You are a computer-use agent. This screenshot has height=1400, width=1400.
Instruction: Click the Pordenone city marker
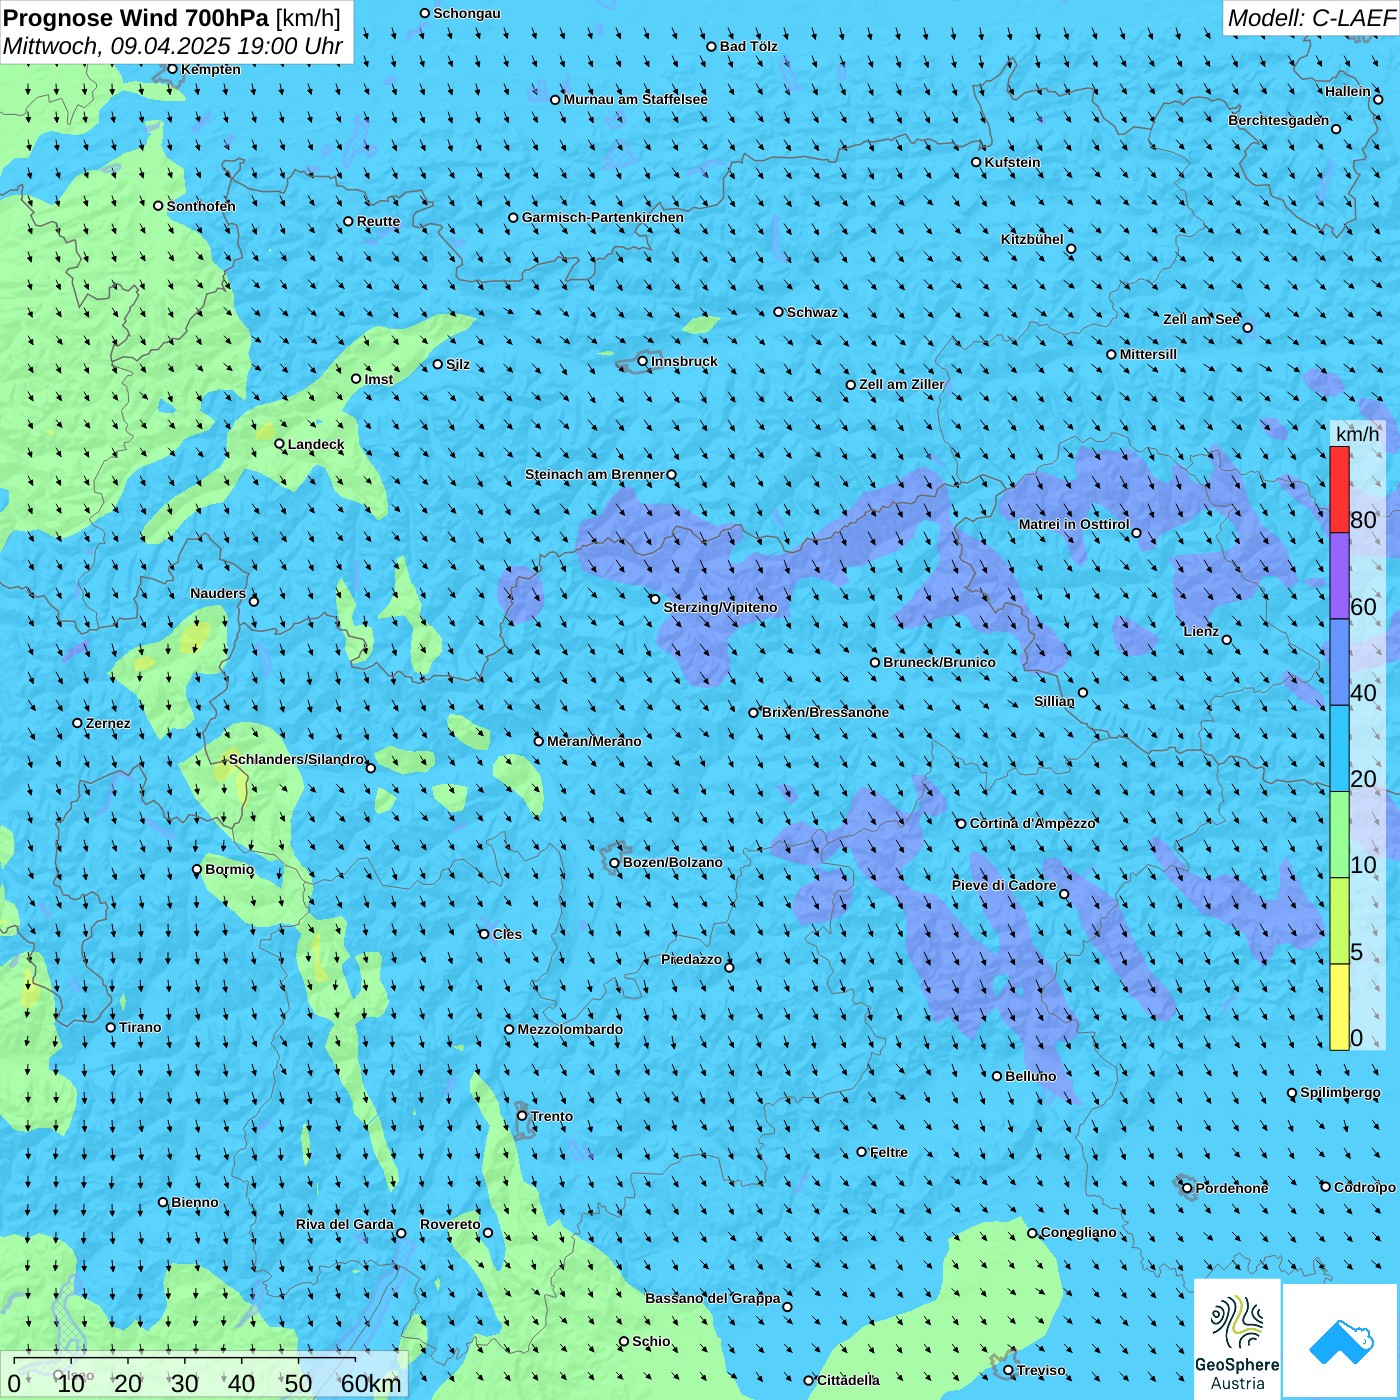[1188, 1188]
